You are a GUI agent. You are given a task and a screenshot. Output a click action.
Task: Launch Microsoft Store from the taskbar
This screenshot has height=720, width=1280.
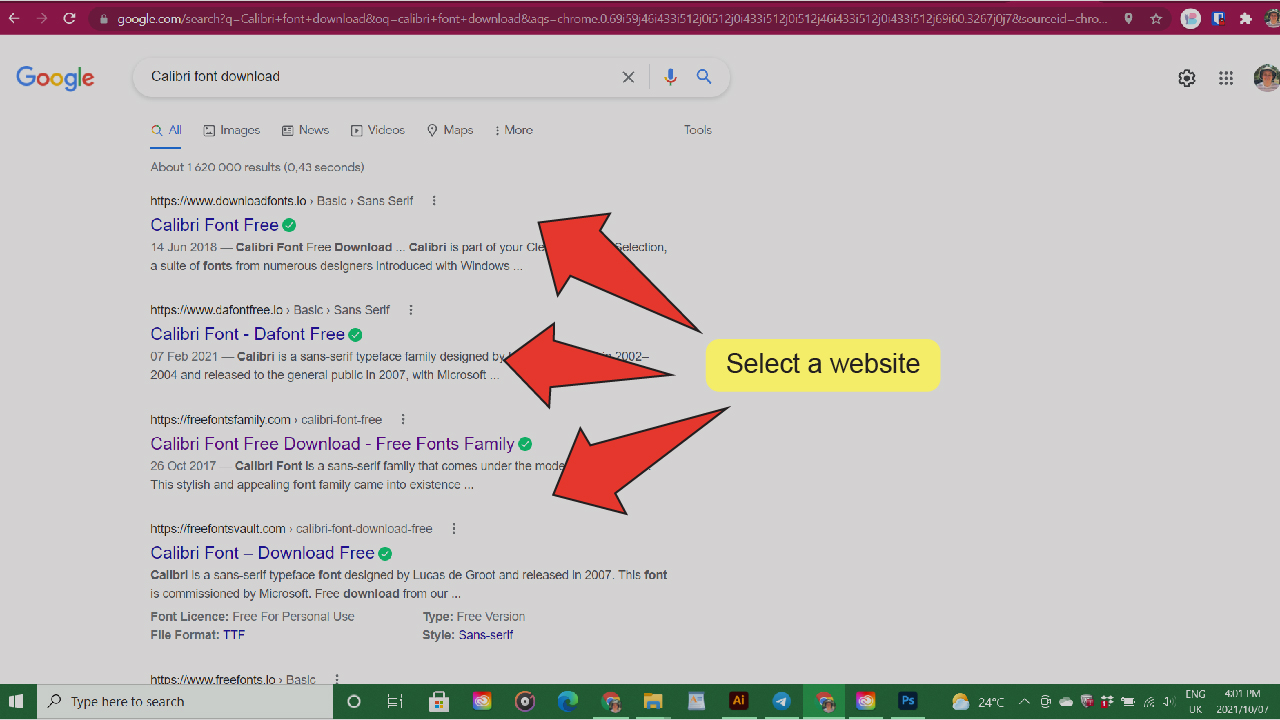[438, 701]
